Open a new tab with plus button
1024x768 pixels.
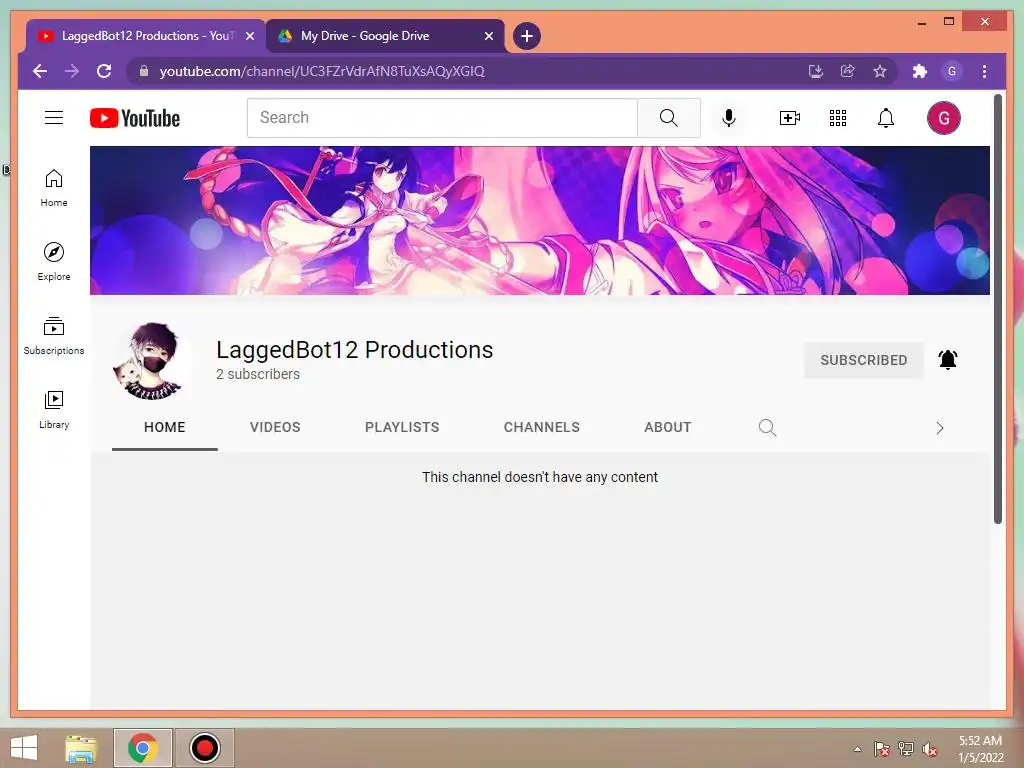click(526, 36)
